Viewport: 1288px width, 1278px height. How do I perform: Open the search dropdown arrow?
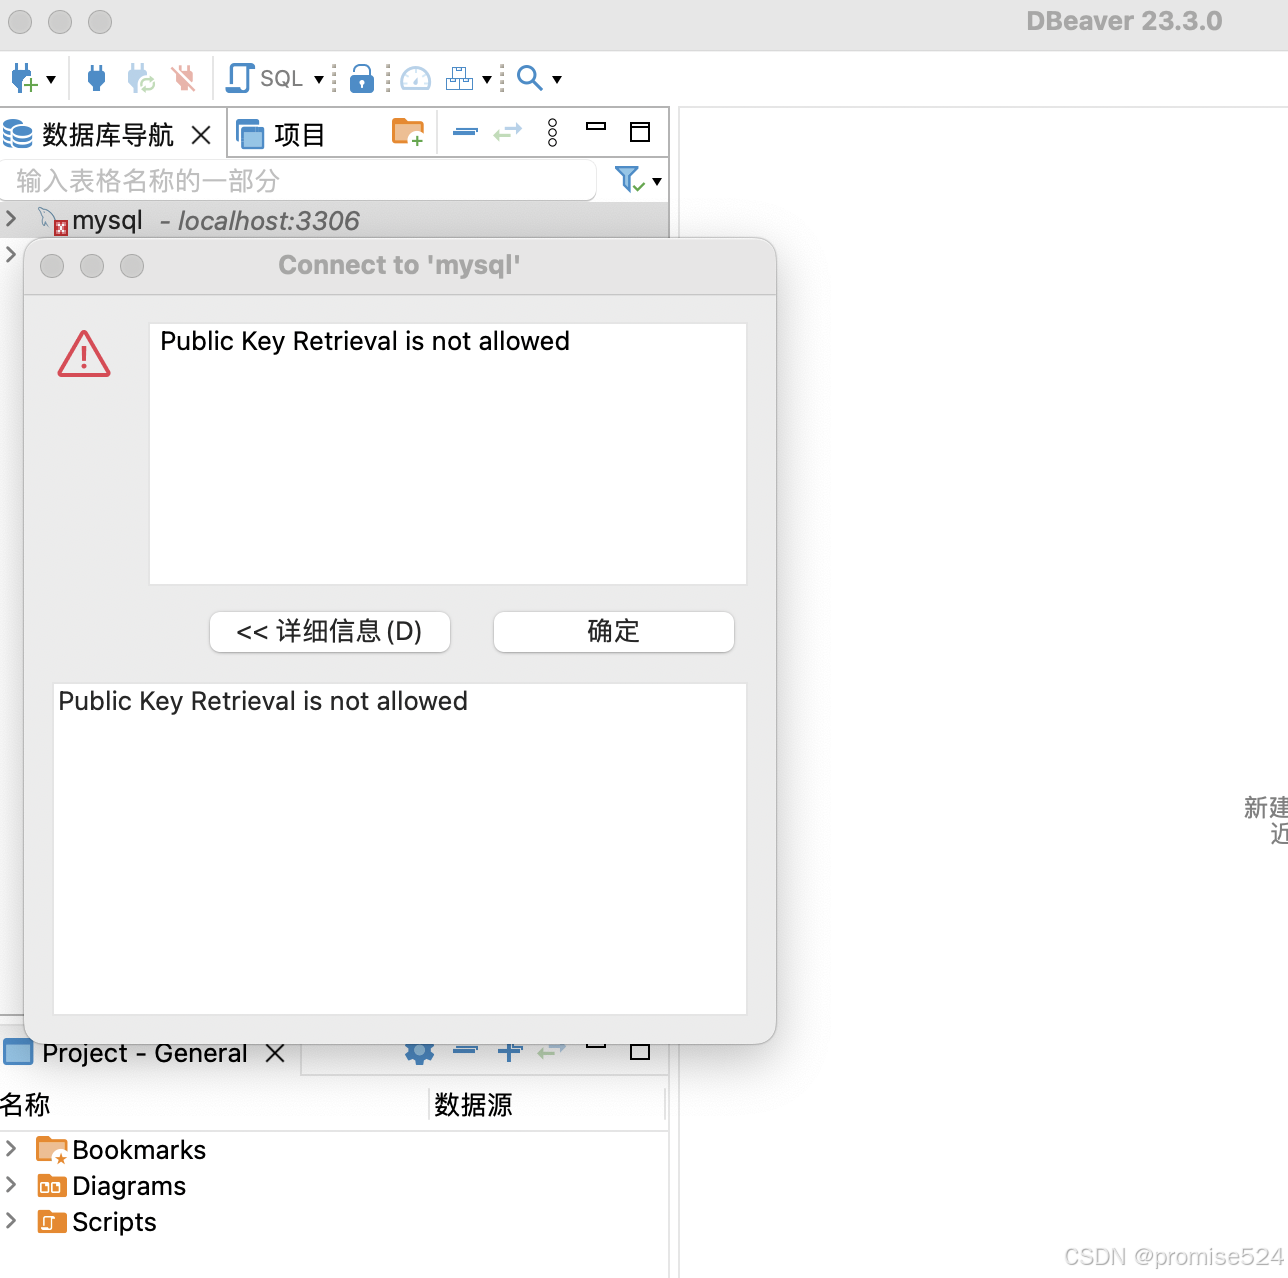(x=557, y=79)
